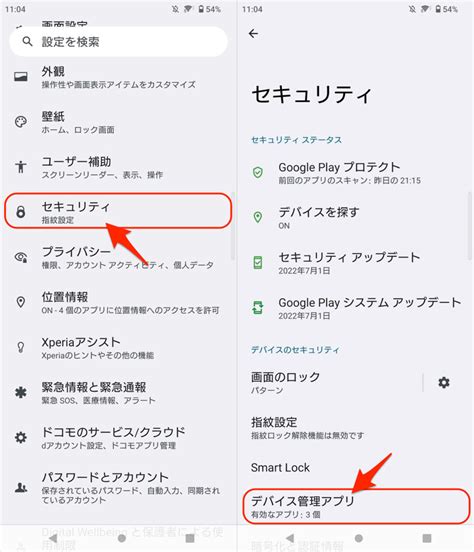
Task: Open the プライバシー settings entry
Action: point(118,257)
